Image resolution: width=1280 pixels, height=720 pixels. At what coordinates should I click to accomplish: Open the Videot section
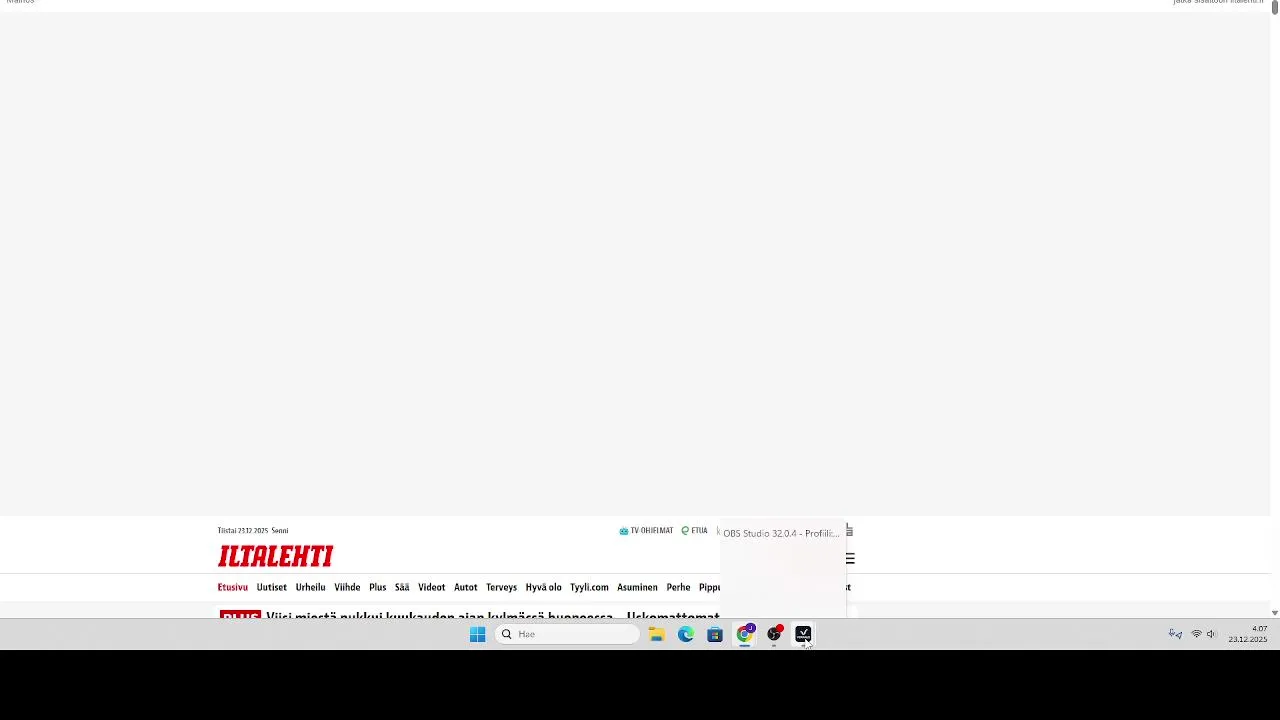[431, 588]
